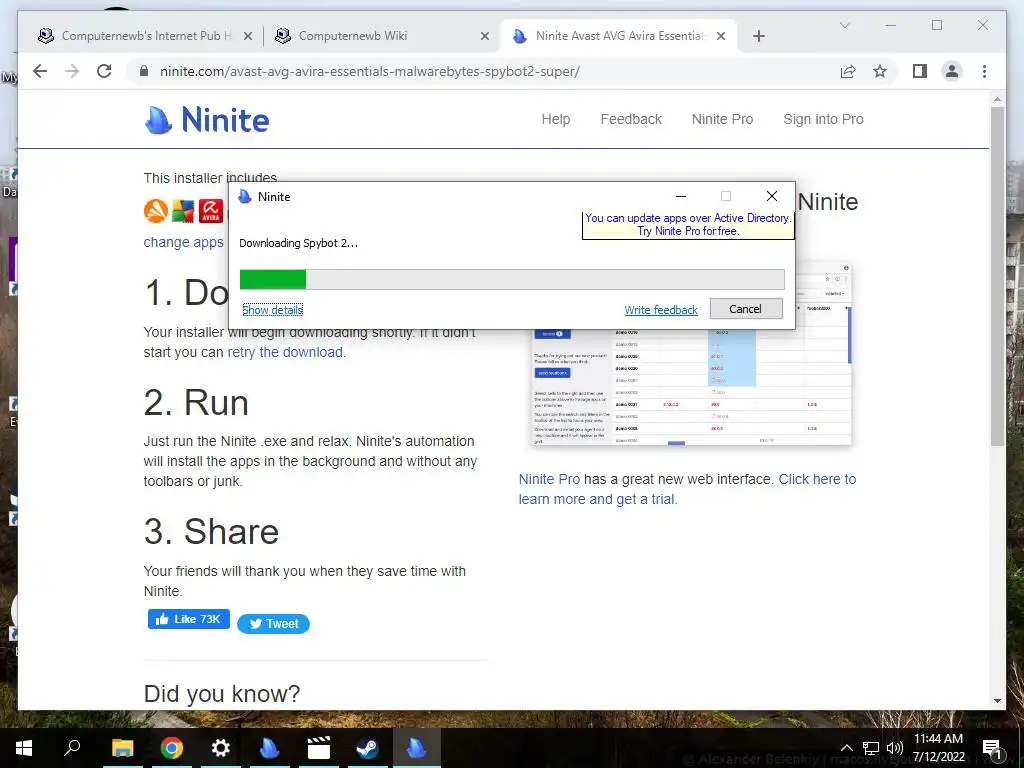This screenshot has width=1024, height=768.
Task: Open Windows Start menu
Action: 24,748
